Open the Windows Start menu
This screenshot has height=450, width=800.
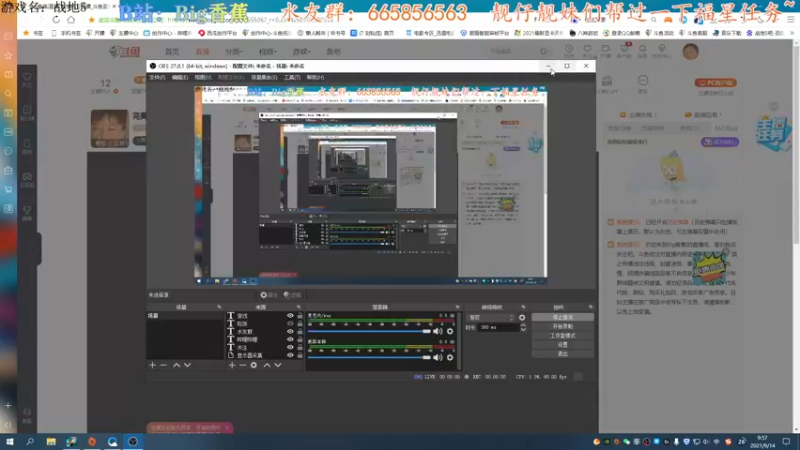coord(9,441)
